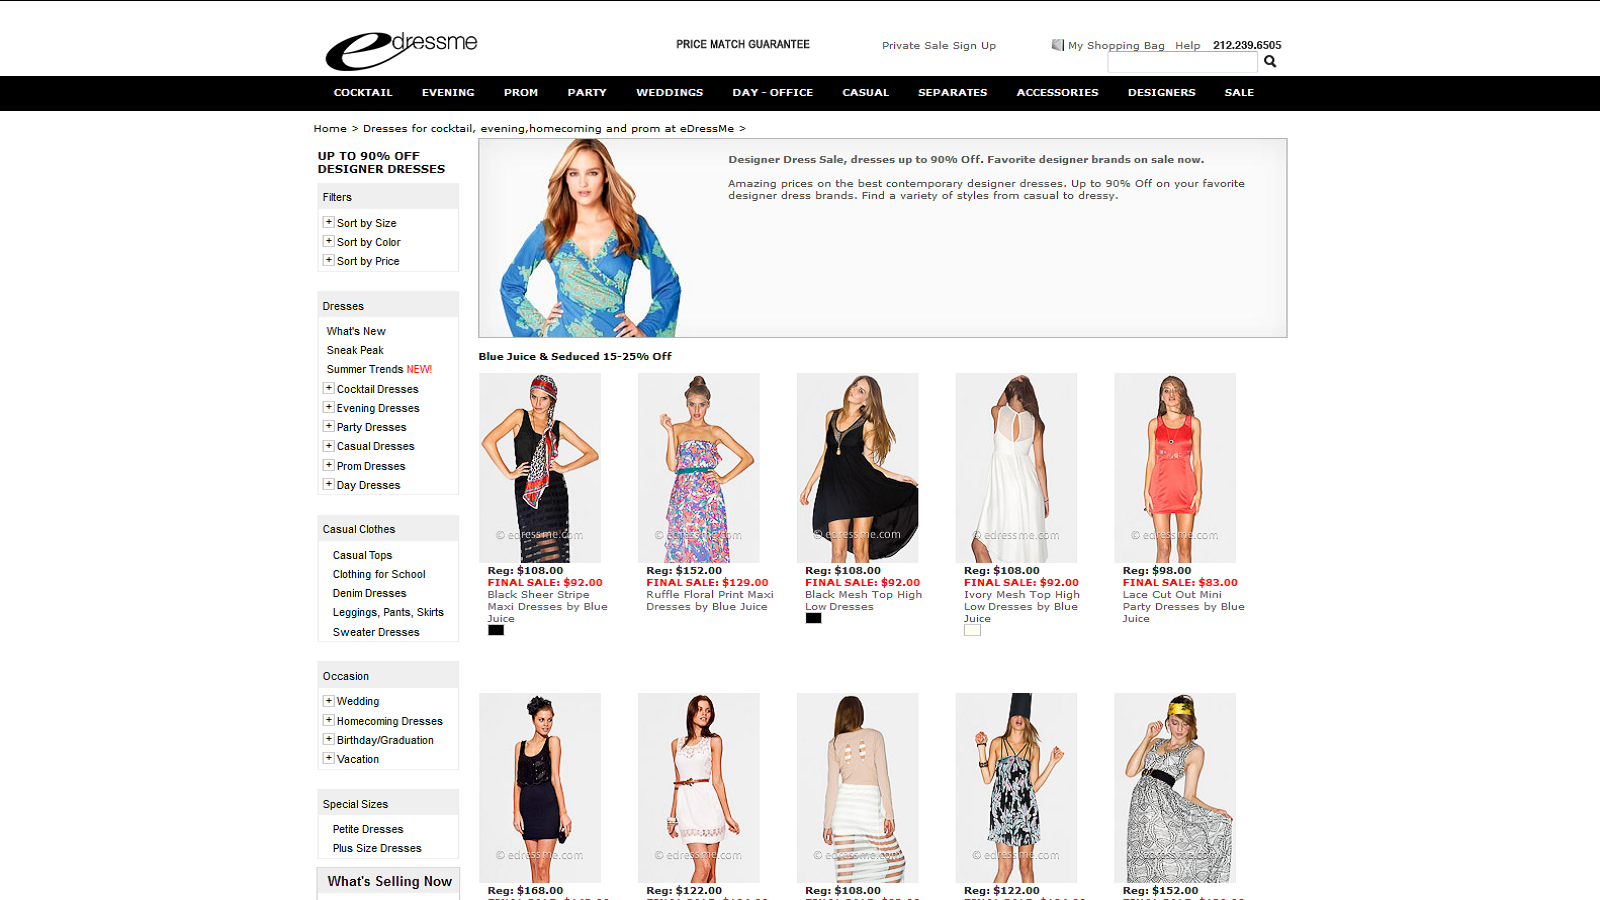This screenshot has width=1600, height=900.
Task: Select black swatch under Black Sheer Stripe
Action: pos(496,630)
